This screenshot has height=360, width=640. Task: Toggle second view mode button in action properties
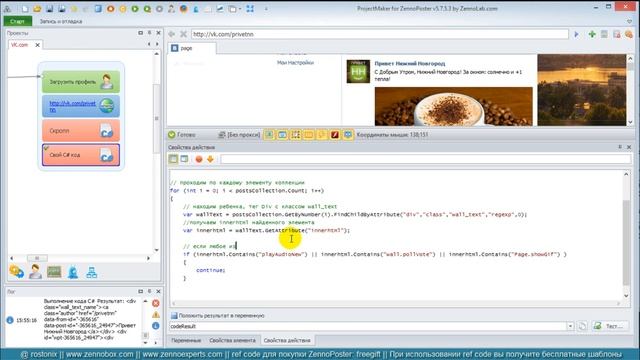pos(184,159)
